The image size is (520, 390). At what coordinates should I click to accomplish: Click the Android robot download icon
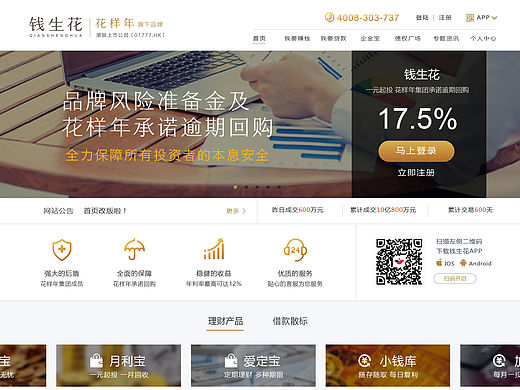(x=463, y=263)
